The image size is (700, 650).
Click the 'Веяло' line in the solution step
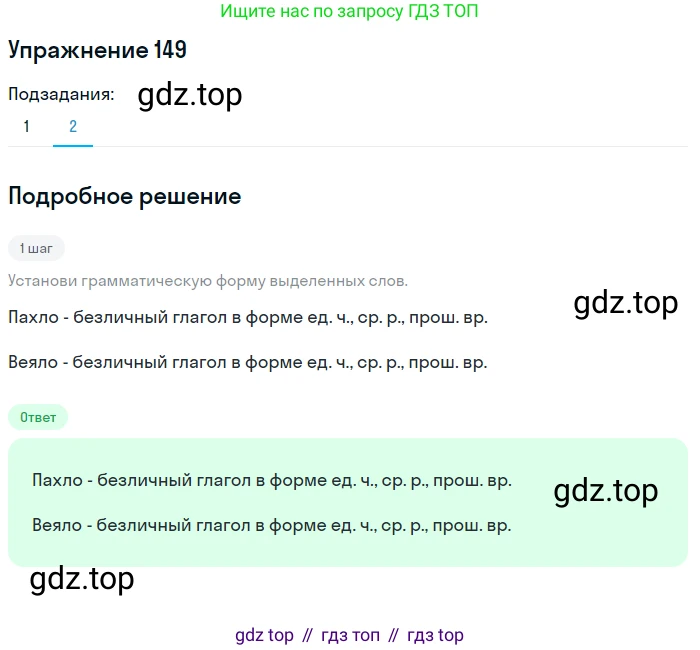248,362
